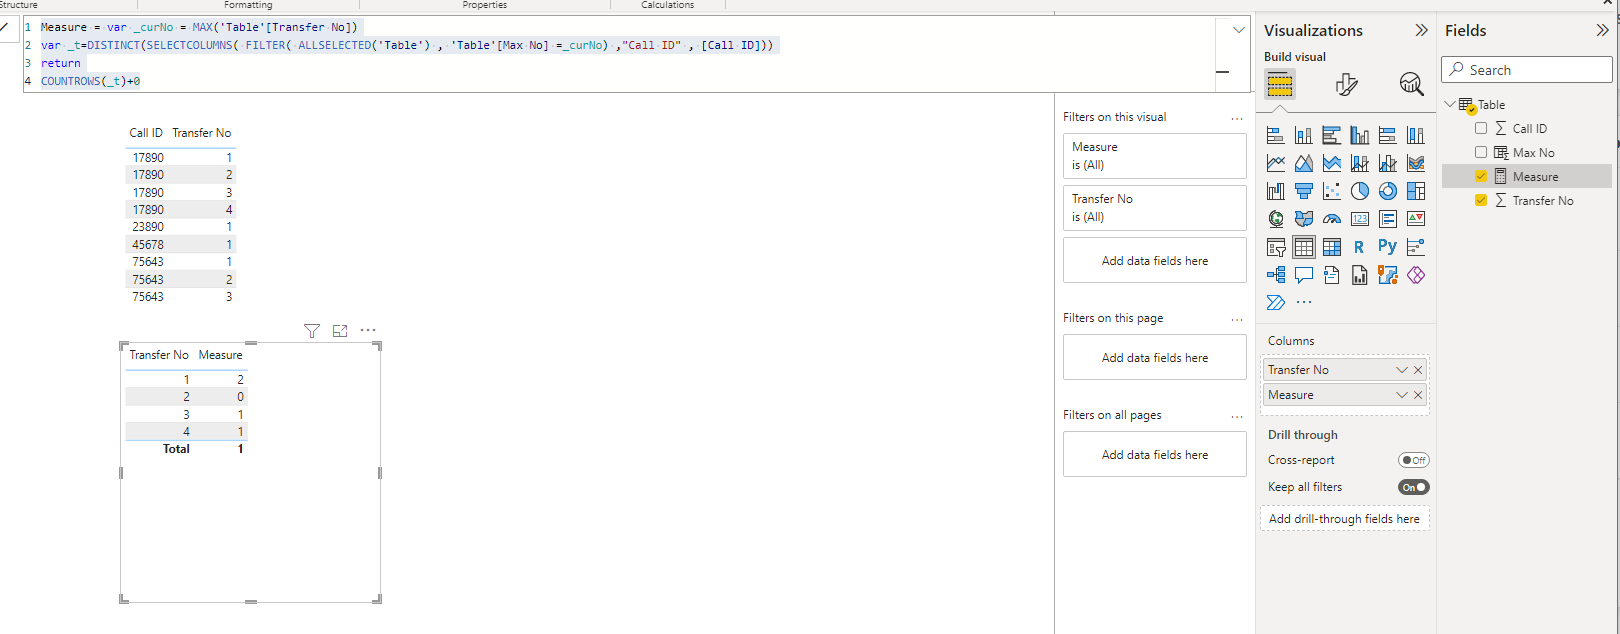Click Add data fields under all pages

1155,454
